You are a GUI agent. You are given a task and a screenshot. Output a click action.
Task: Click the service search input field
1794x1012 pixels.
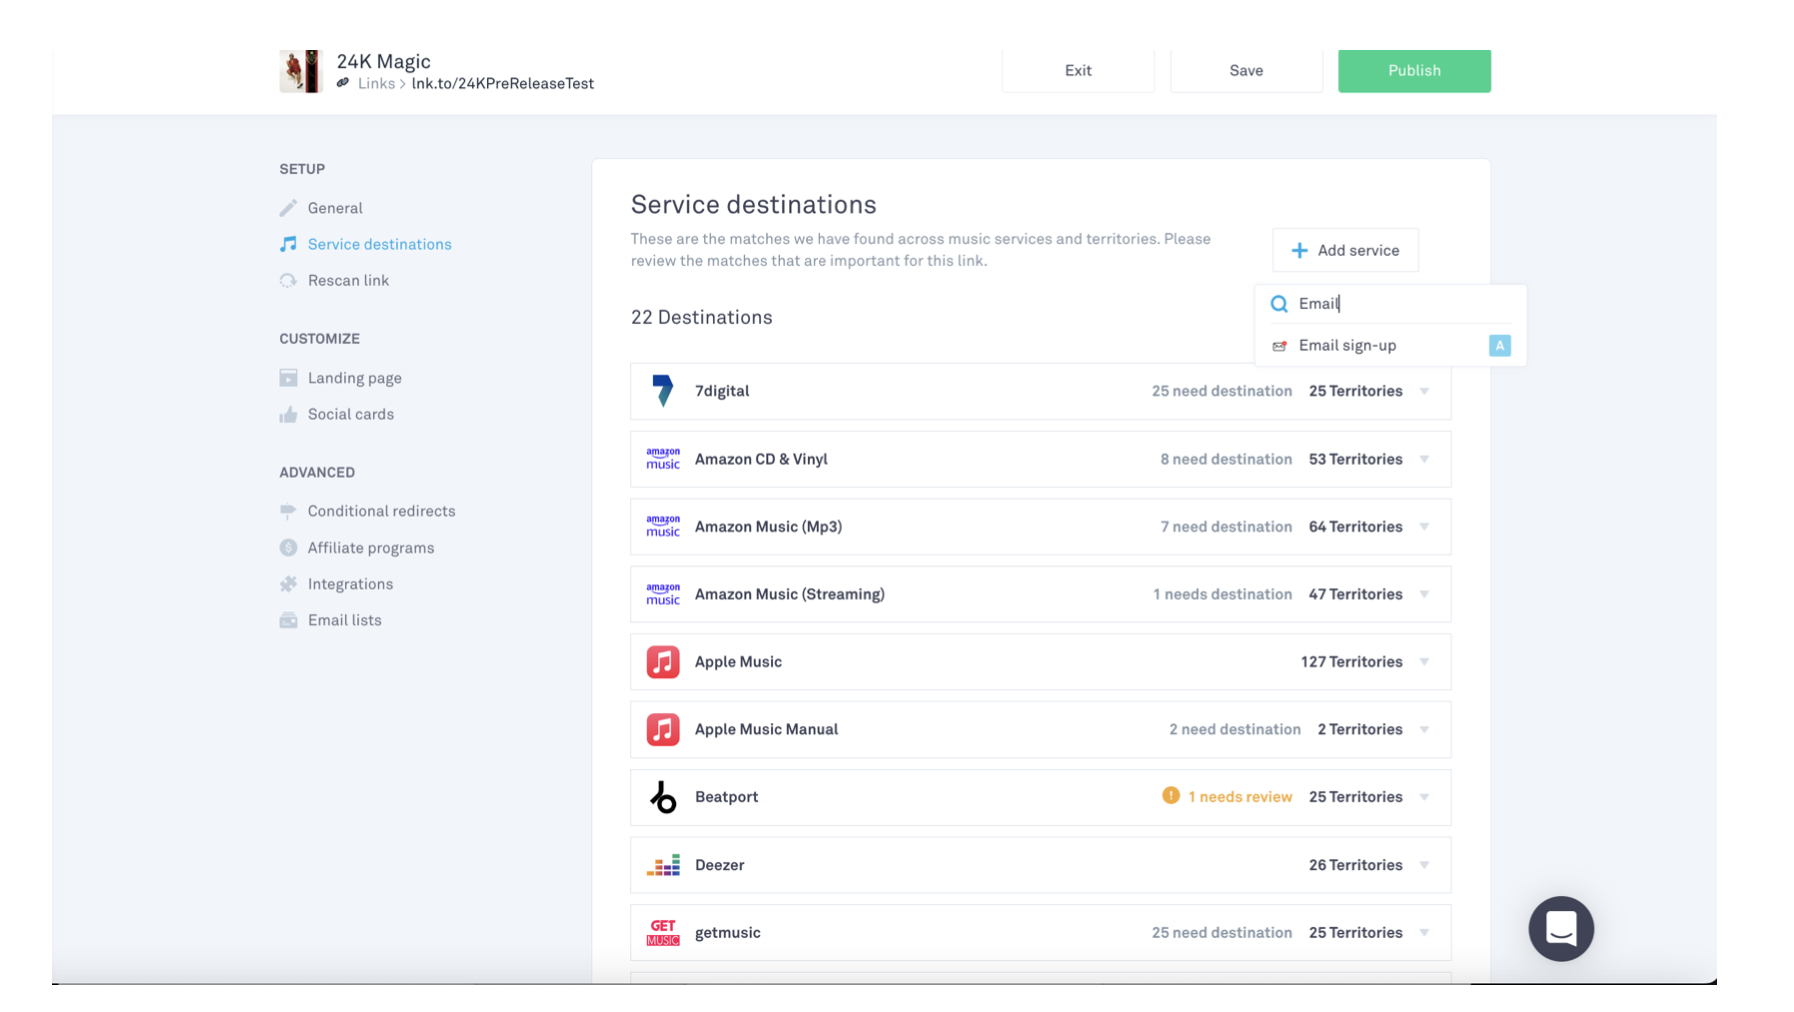coord(1400,304)
